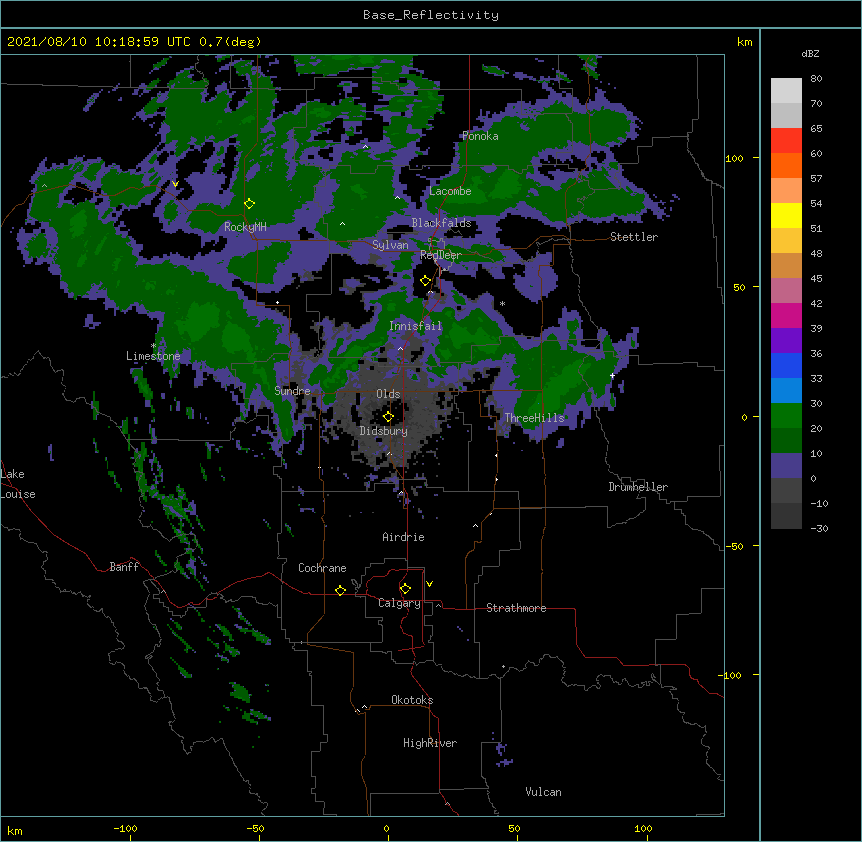The height and width of the screenshot is (842, 862).
Task: Click the dBZ legend heading
Action: coord(810,54)
